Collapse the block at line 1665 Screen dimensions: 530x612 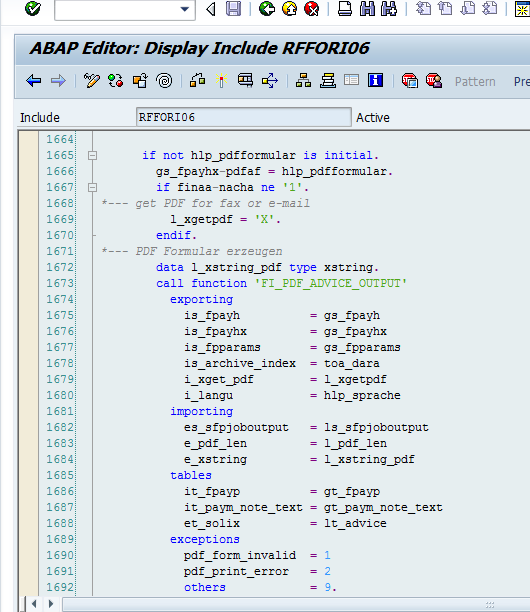[x=92, y=155]
